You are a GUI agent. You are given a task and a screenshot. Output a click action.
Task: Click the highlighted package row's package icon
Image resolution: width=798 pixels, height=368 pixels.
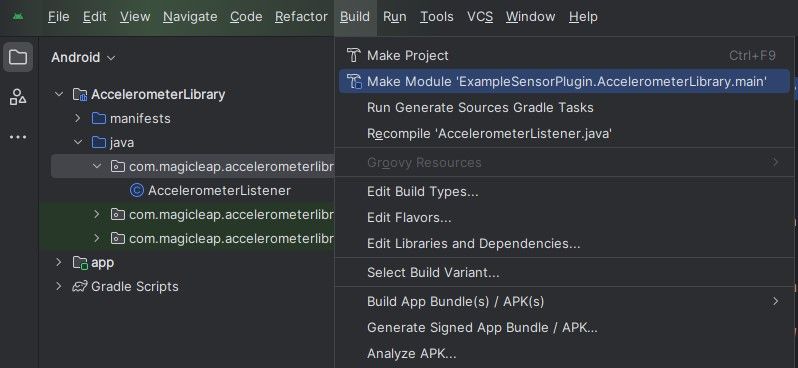click(118, 166)
